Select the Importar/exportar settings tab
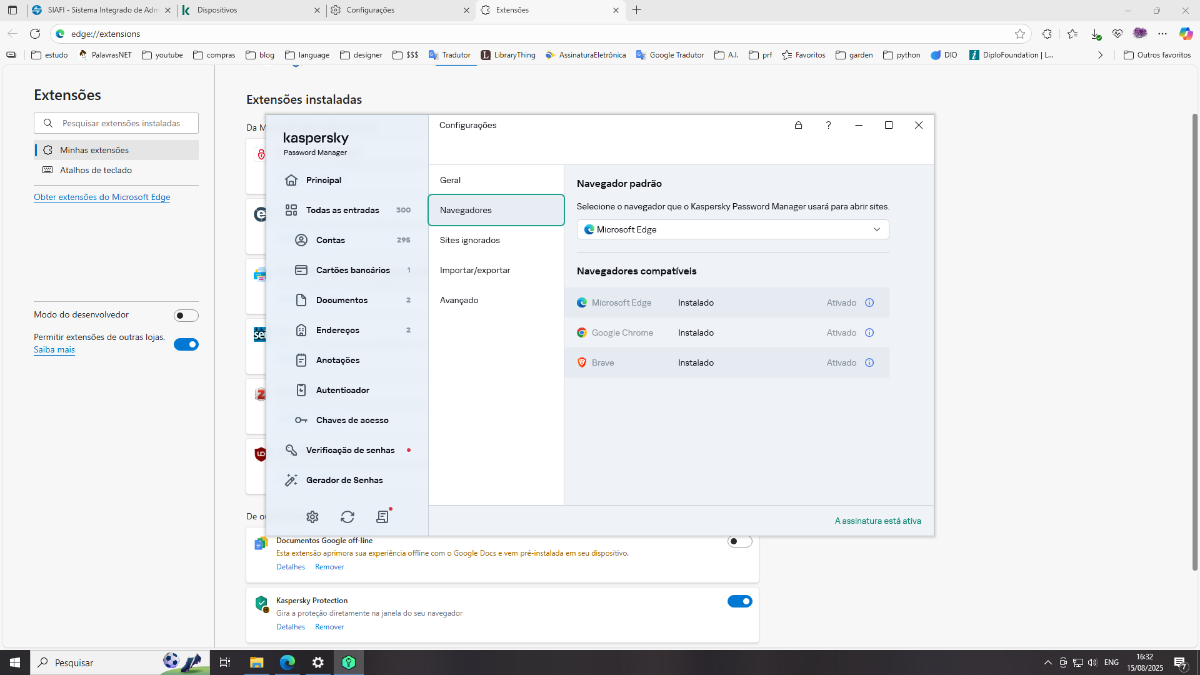Image resolution: width=1200 pixels, height=675 pixels. point(496,270)
